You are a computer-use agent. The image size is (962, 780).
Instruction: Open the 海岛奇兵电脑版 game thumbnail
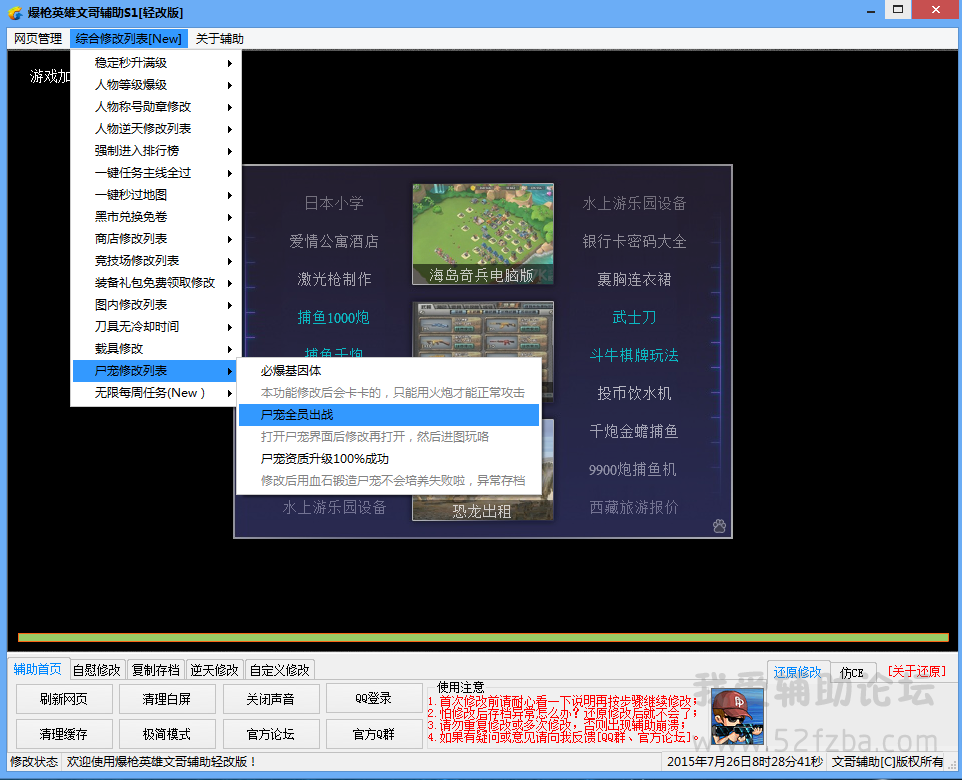tap(482, 234)
